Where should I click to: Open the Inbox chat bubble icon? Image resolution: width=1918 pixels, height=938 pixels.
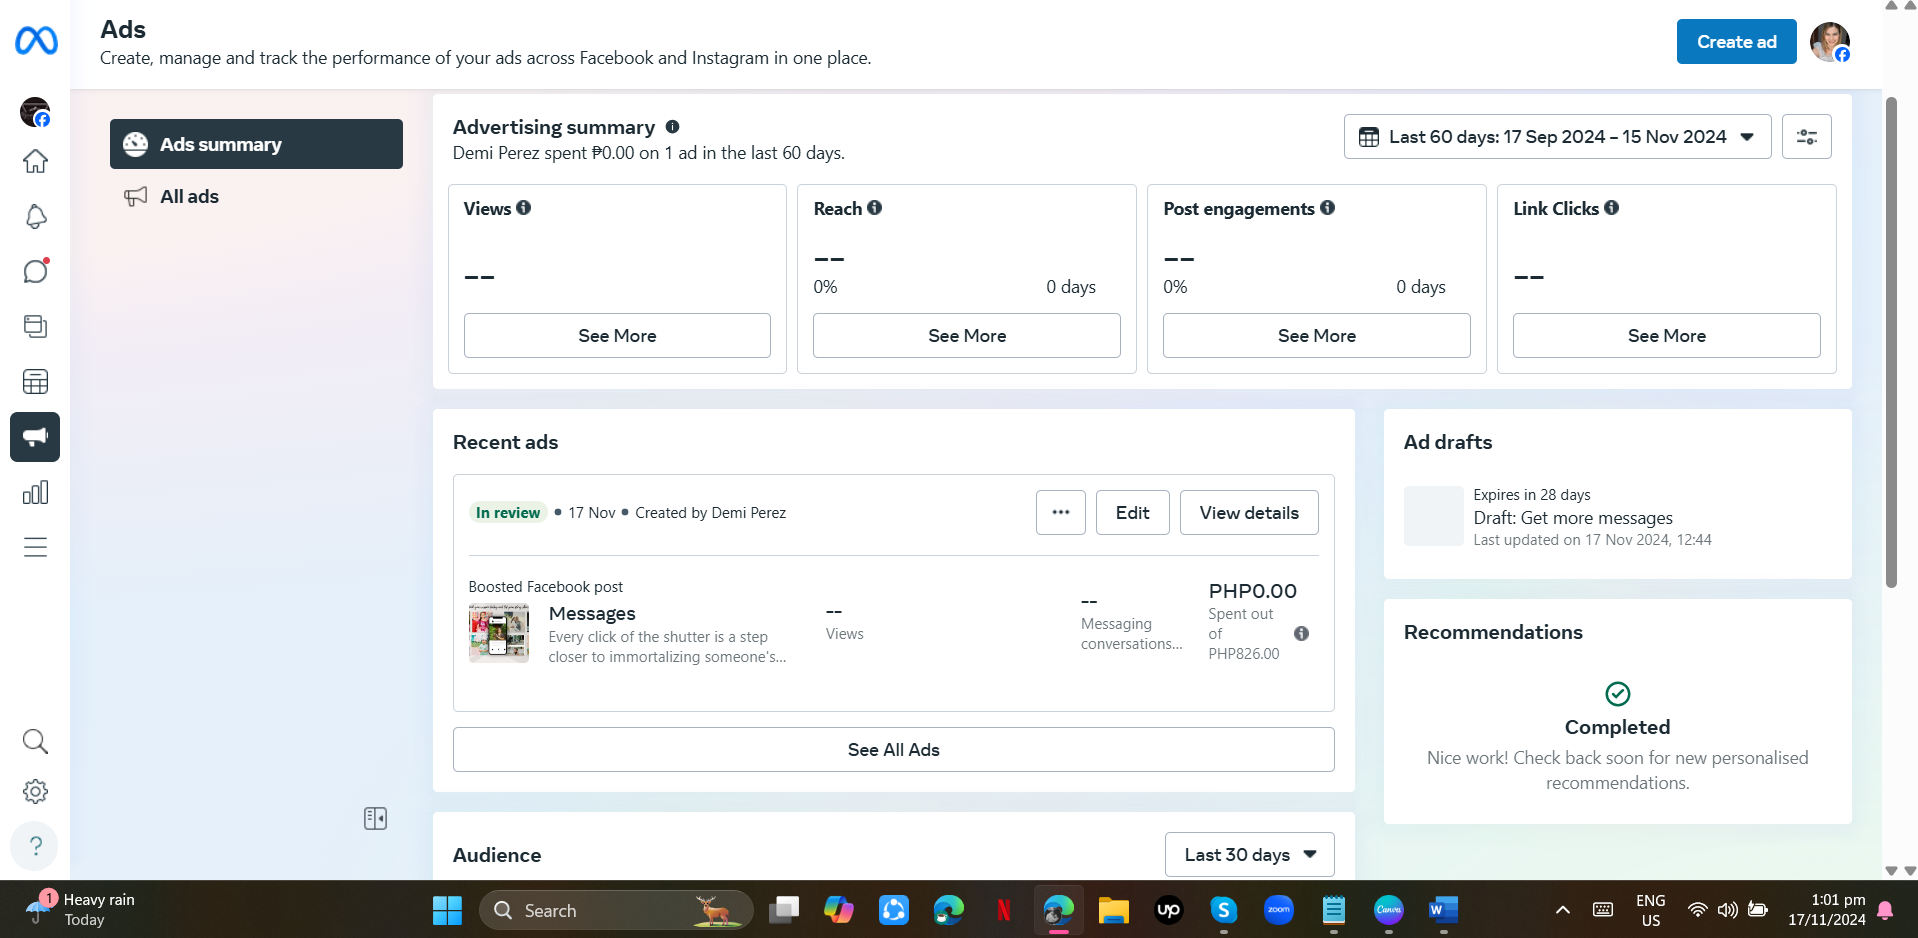pyautogui.click(x=35, y=272)
